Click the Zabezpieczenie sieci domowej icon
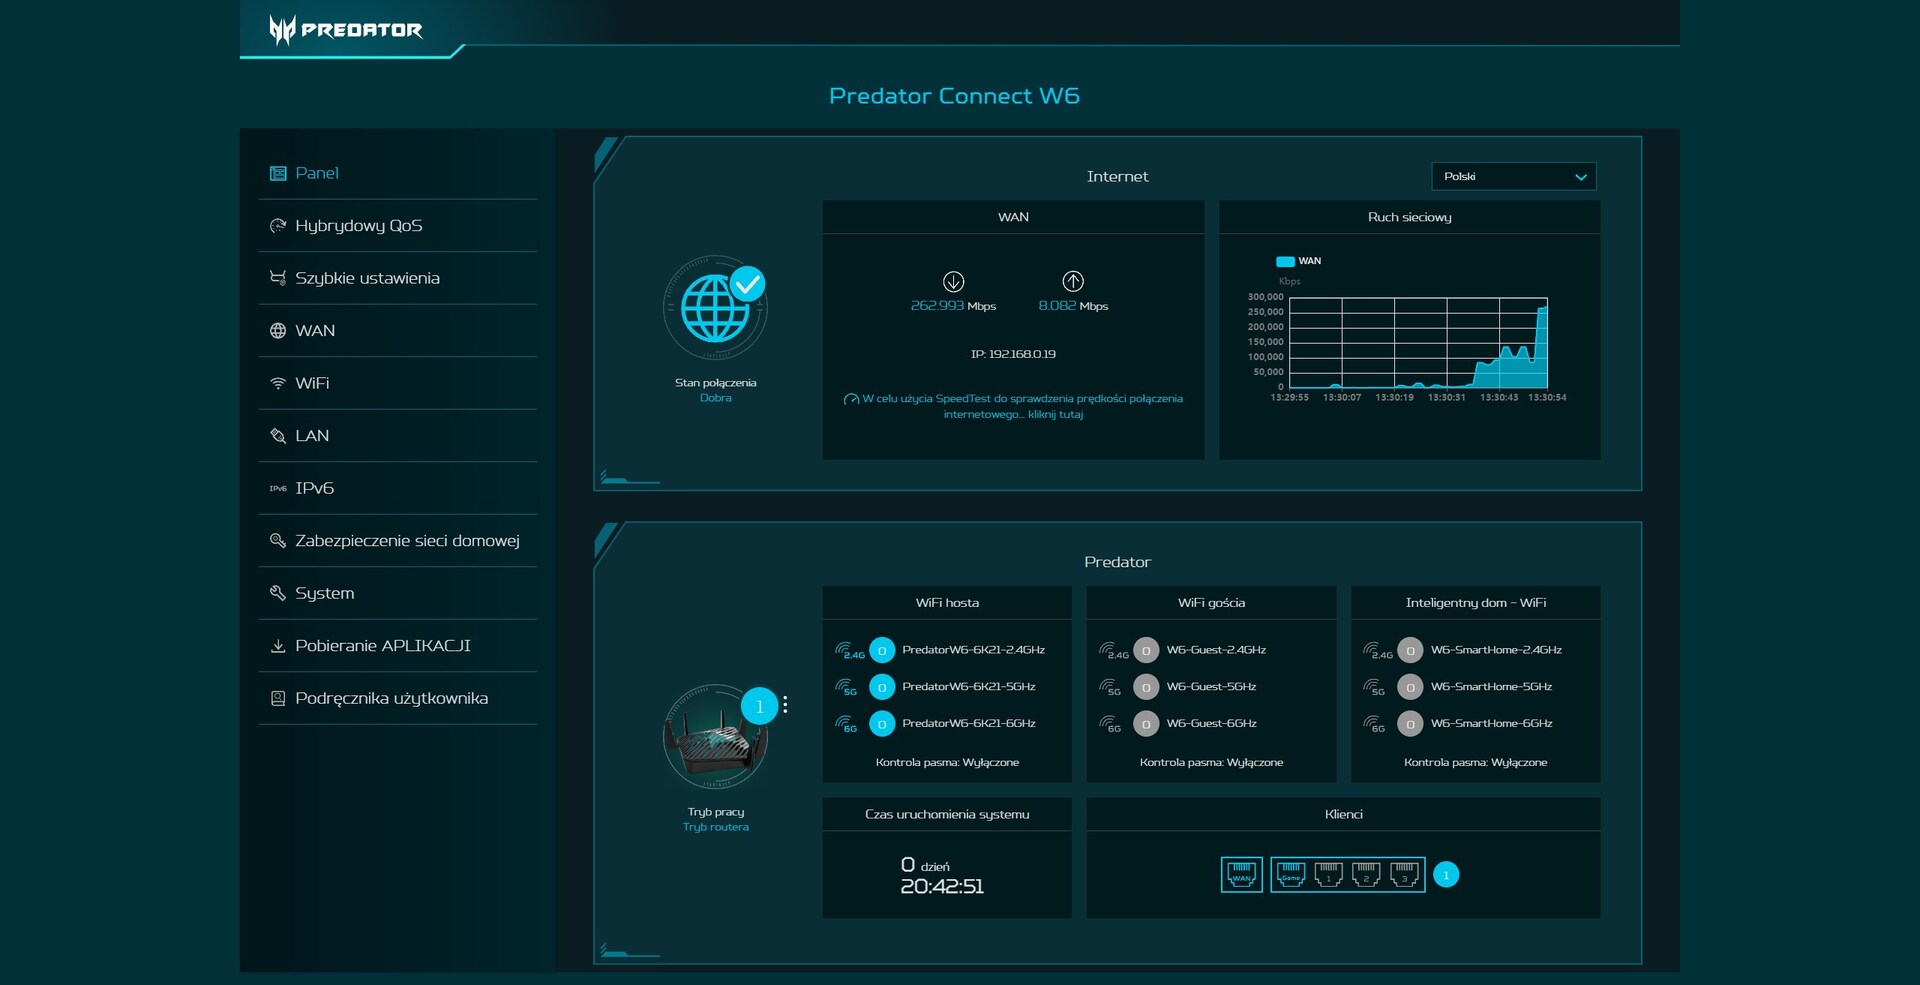 click(x=278, y=541)
